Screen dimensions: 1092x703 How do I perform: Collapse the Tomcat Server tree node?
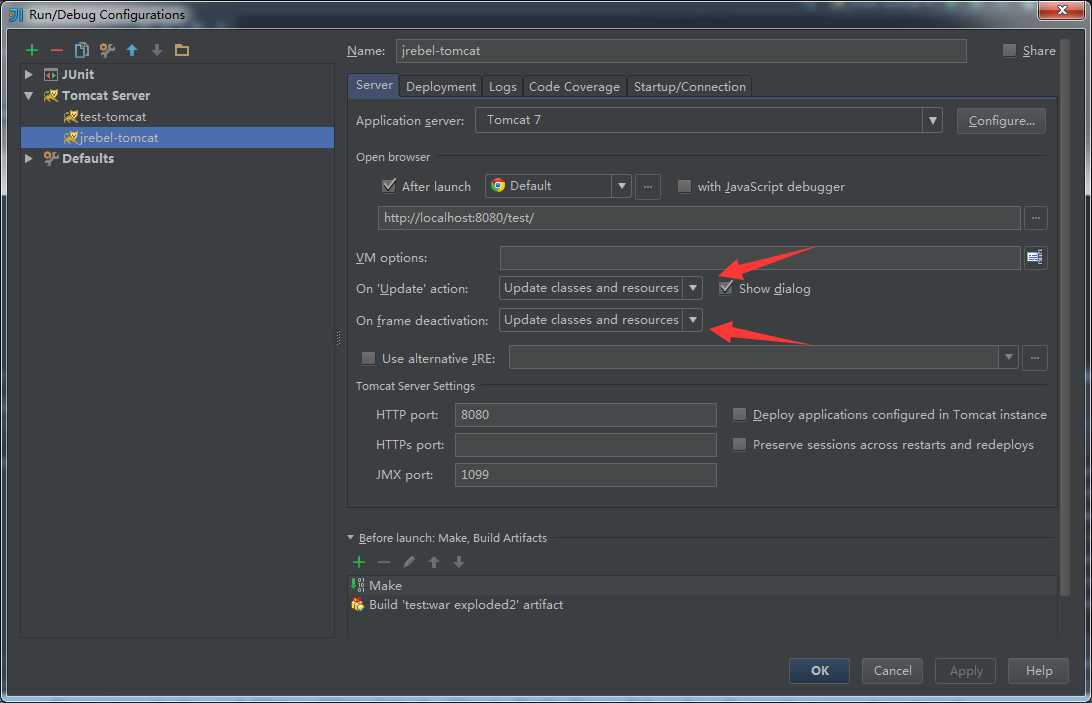[29, 95]
